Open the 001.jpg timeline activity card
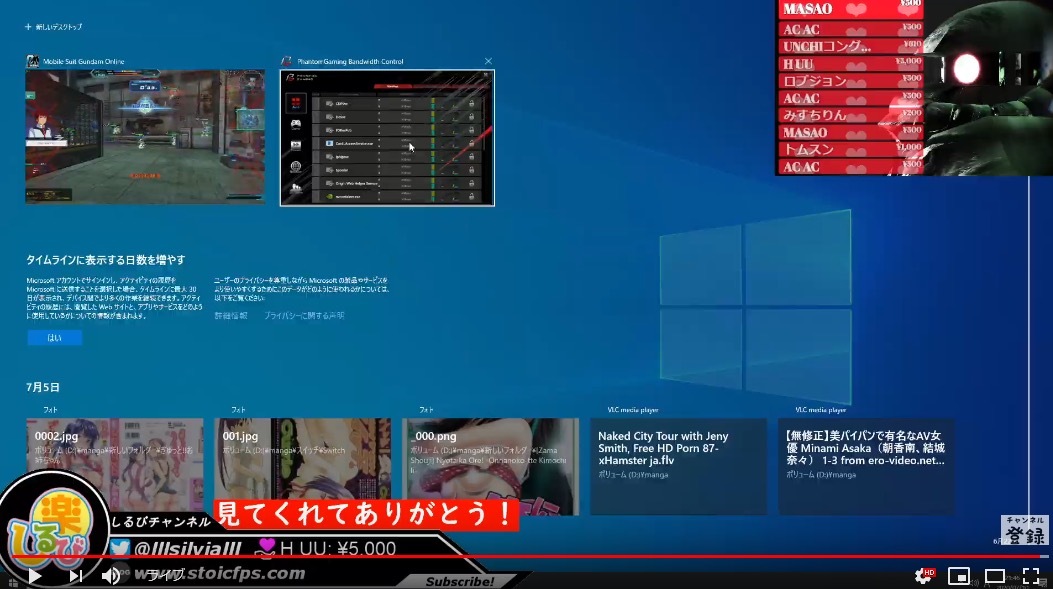The image size is (1053, 589). 302,466
